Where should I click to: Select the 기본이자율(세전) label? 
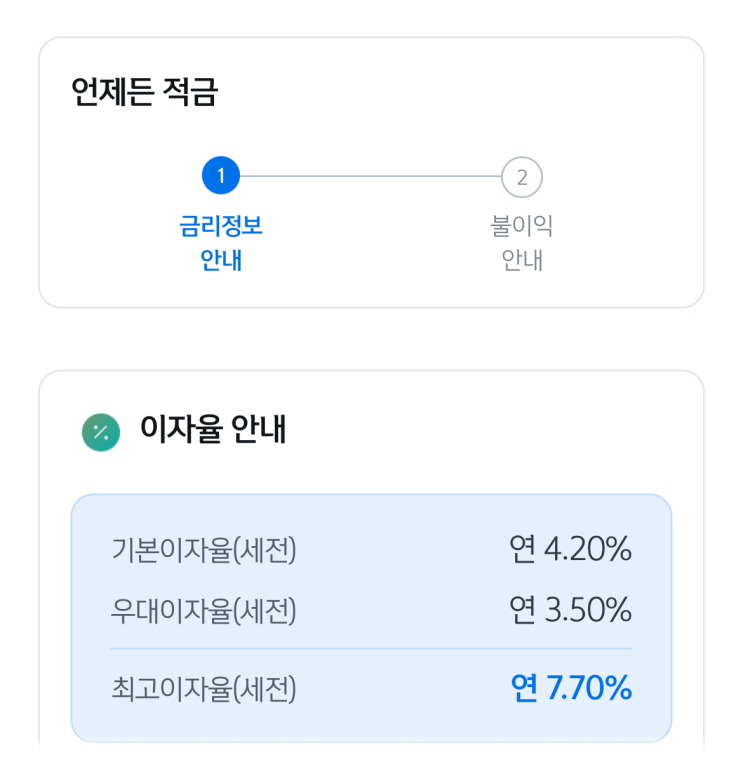(204, 550)
